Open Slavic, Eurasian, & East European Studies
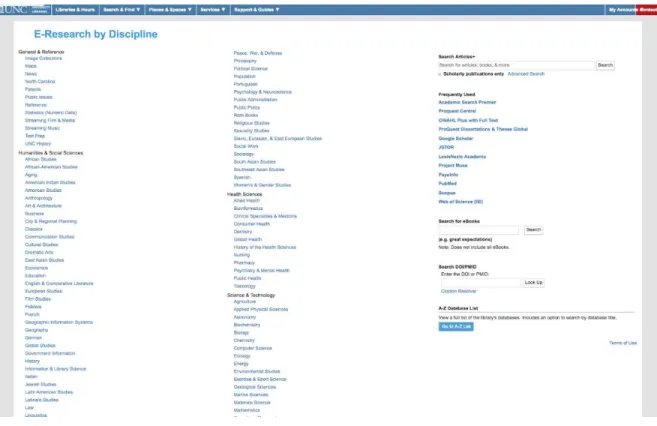 (x=278, y=139)
